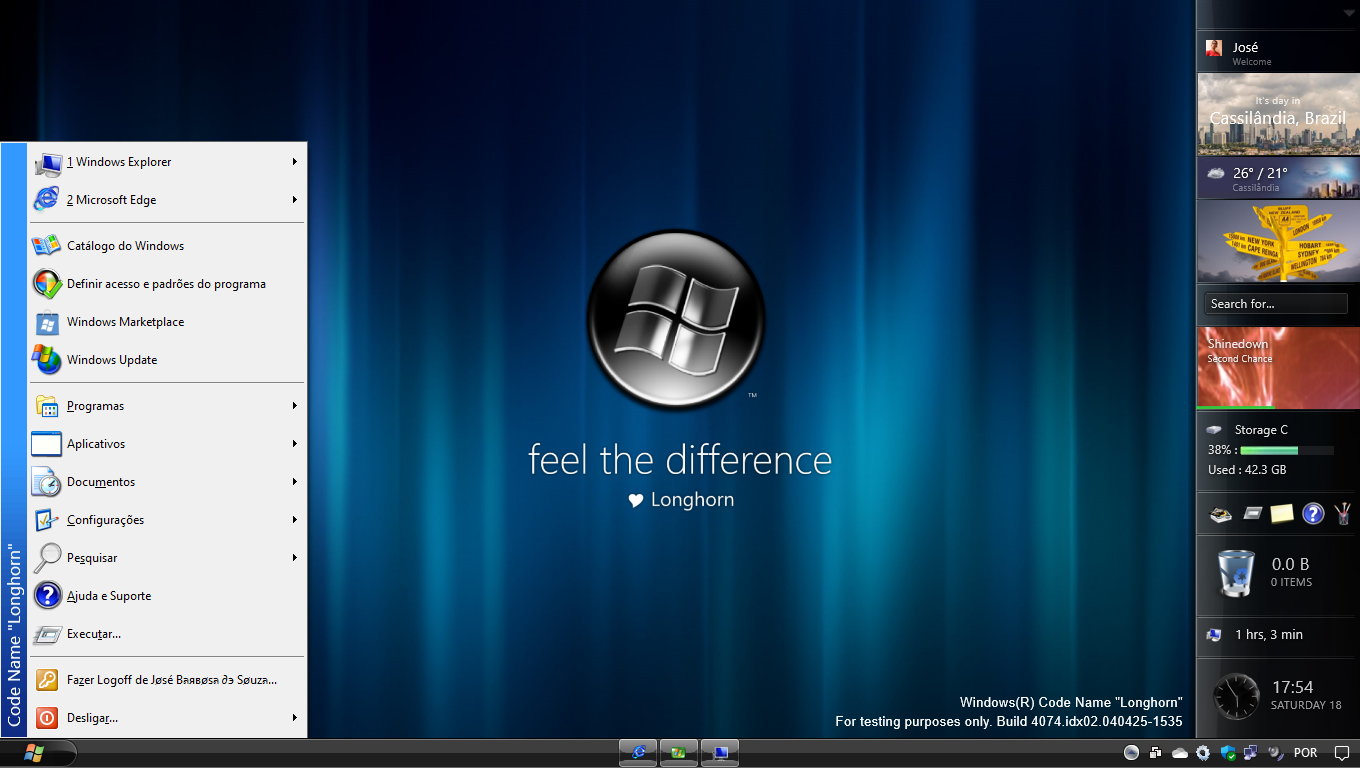Expand the Windows Explorer submenu arrow
The image size is (1360, 768).
pyautogui.click(x=295, y=162)
